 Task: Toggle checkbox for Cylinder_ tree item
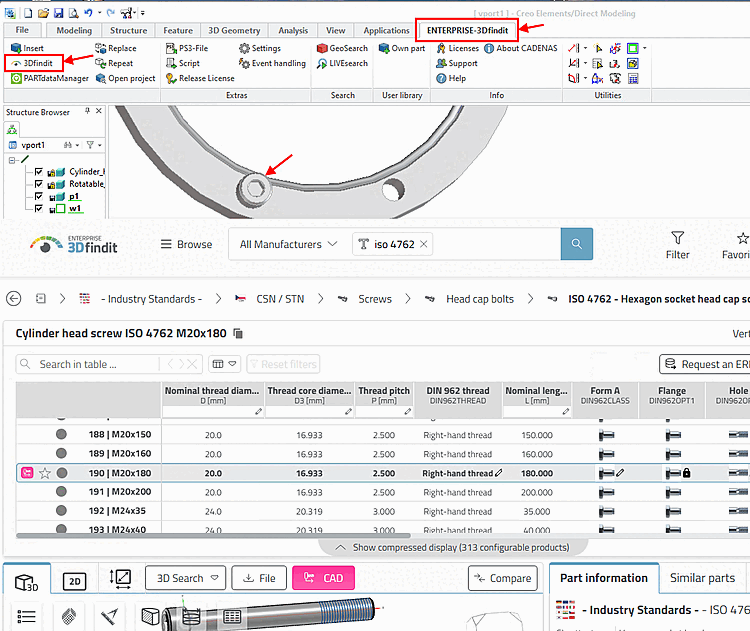pos(39,172)
